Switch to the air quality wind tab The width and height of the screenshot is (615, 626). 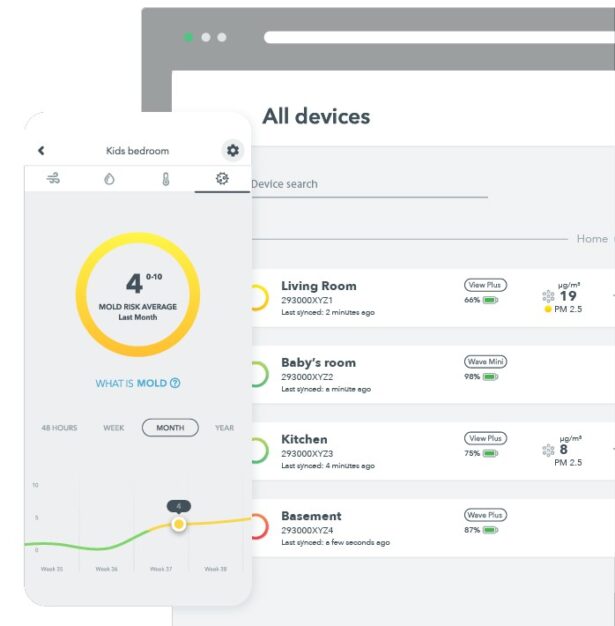click(53, 178)
